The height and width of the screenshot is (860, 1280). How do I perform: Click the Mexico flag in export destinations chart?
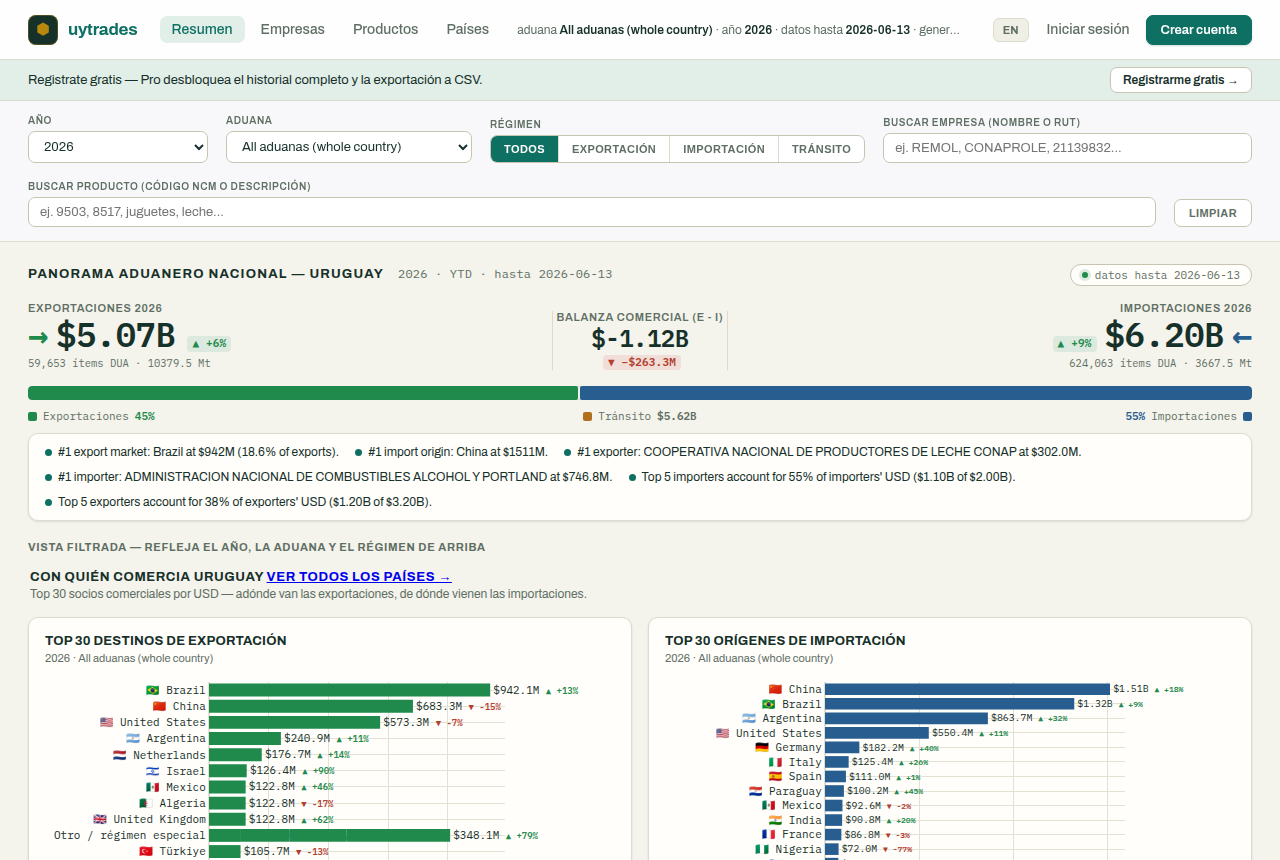(x=152, y=787)
